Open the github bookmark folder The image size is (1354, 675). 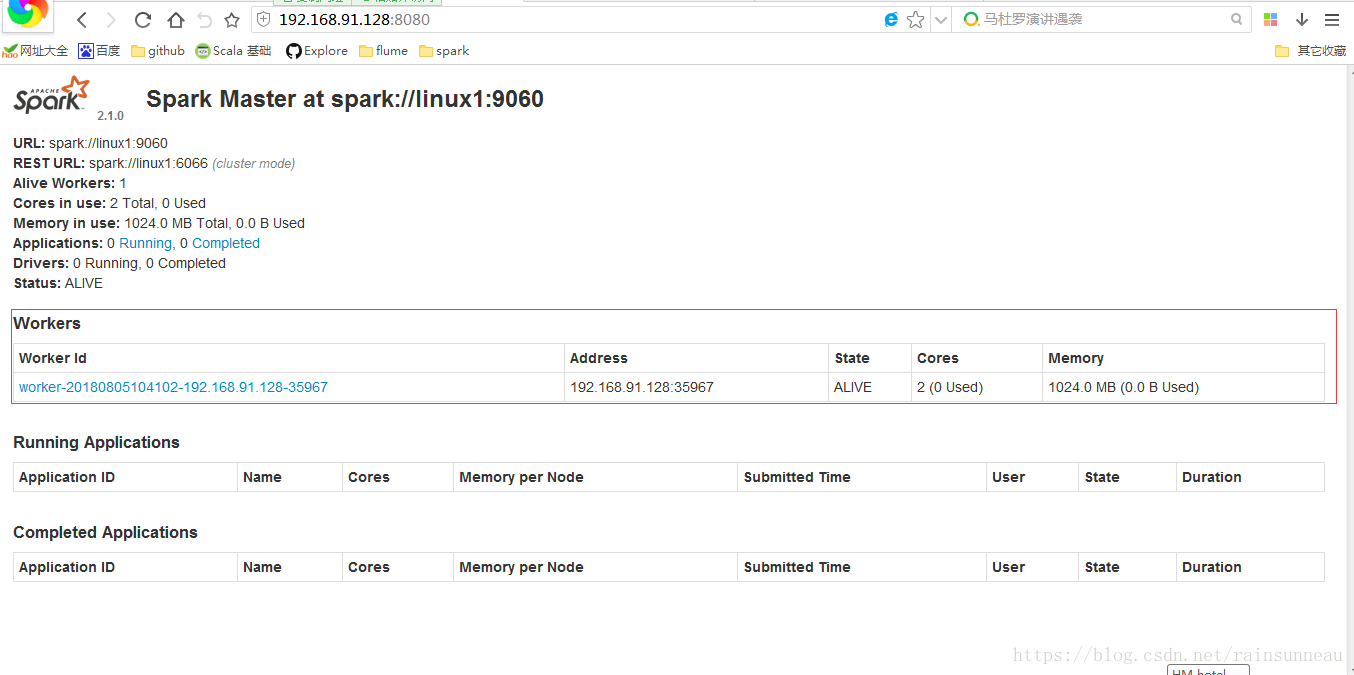pyautogui.click(x=158, y=51)
